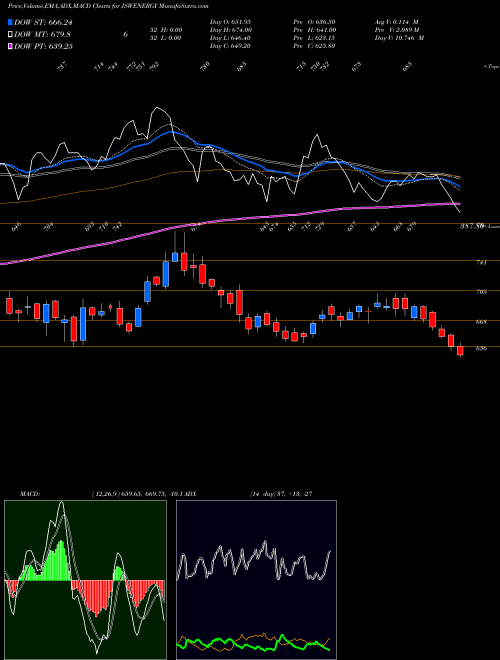Click the MACD (12,26,9) parameter values text
The height and width of the screenshot is (660, 500).
[x=136, y=494]
